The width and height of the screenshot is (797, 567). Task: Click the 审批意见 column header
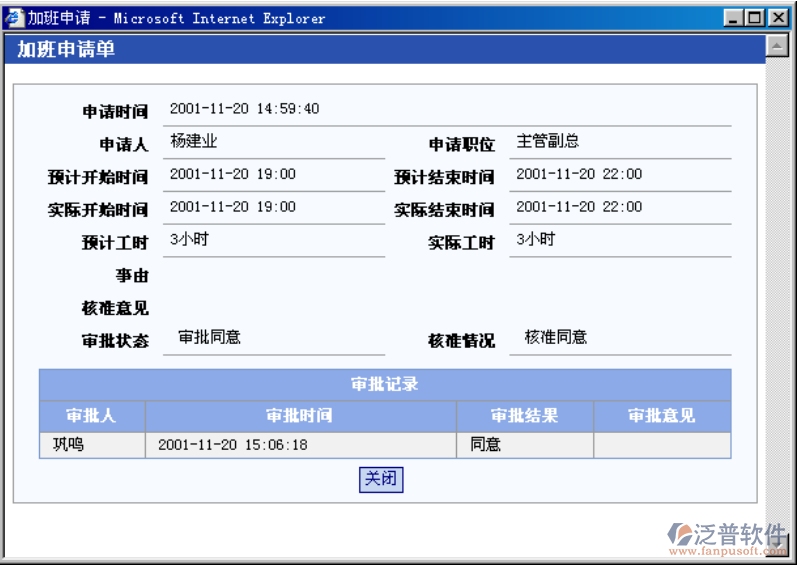pos(662,416)
